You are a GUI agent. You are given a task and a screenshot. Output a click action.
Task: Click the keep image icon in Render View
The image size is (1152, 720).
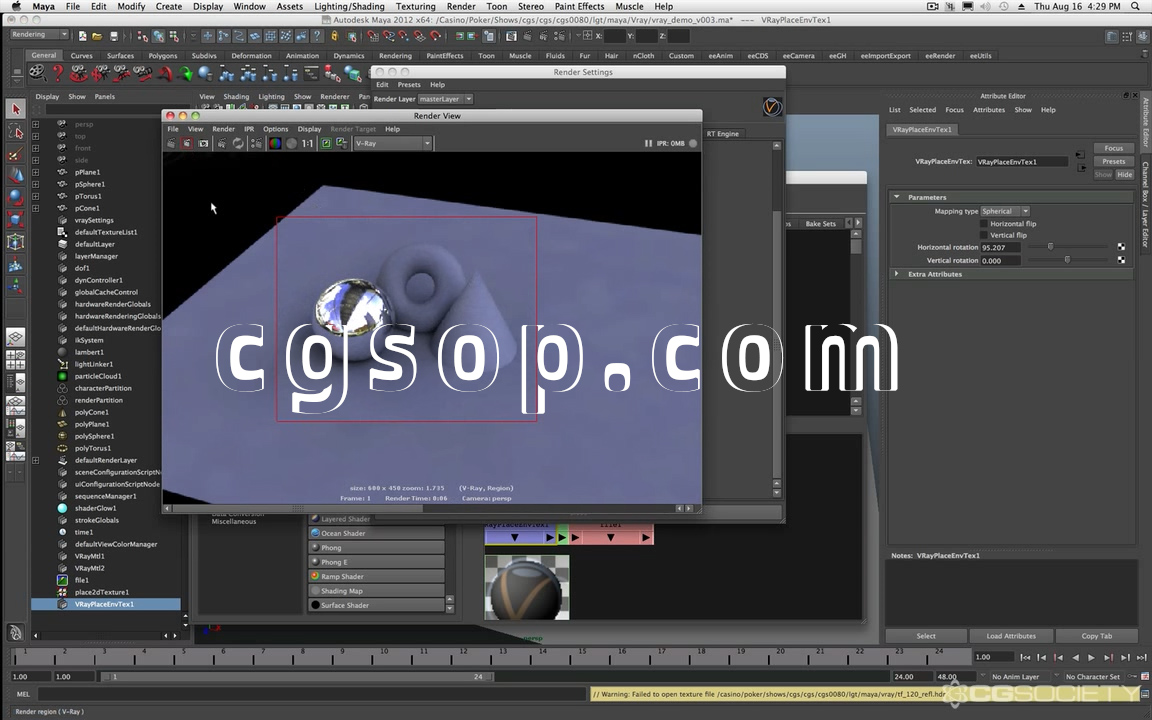coord(325,143)
